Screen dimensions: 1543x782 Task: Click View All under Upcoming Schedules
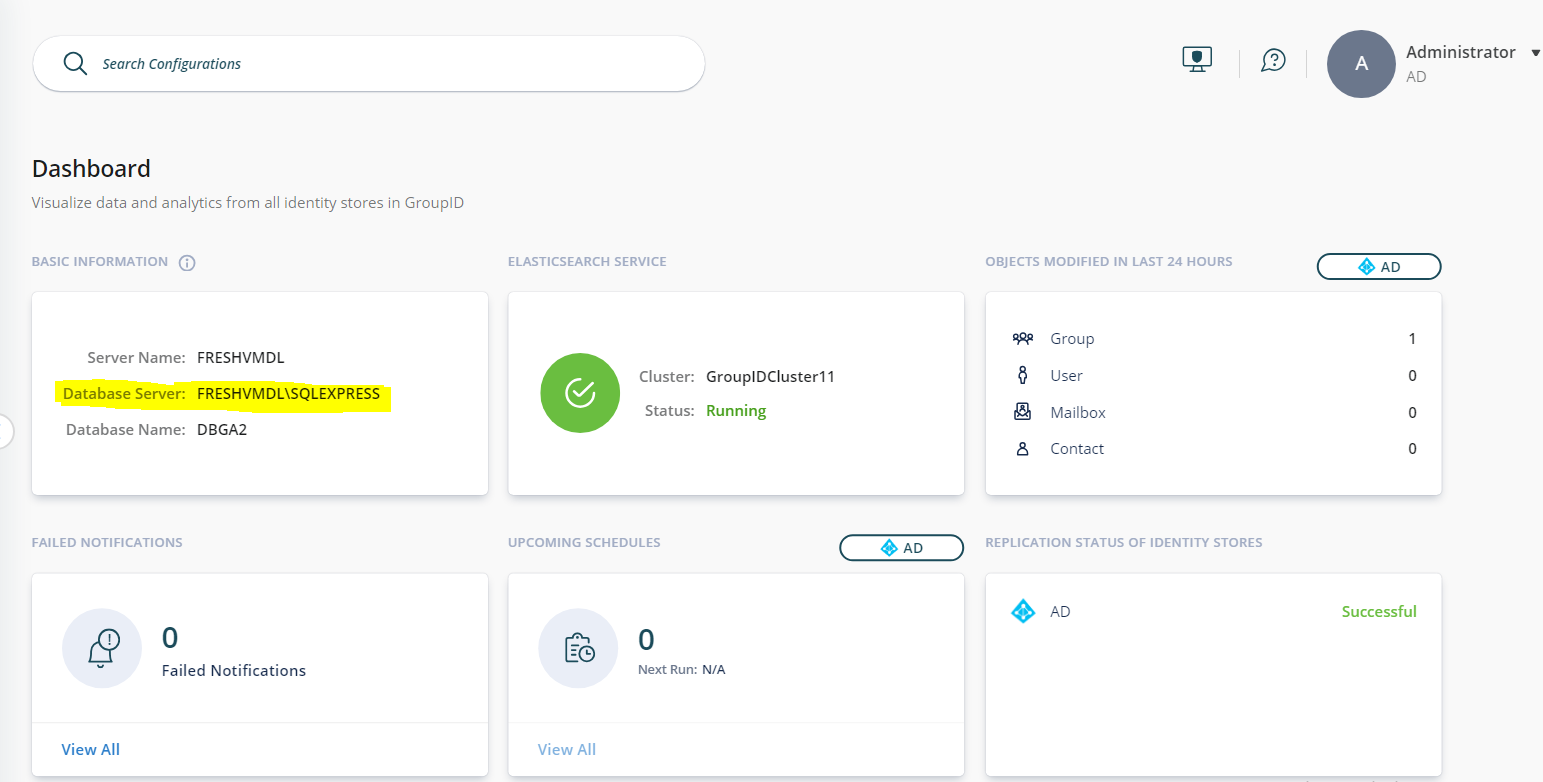point(566,749)
